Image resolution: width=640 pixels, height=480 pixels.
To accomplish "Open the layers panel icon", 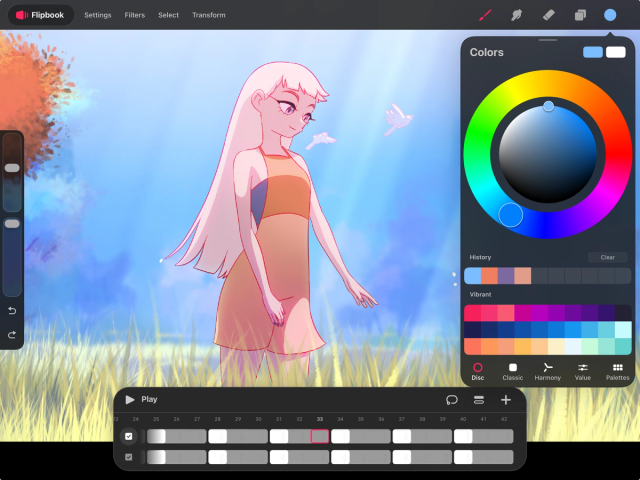I will point(580,15).
